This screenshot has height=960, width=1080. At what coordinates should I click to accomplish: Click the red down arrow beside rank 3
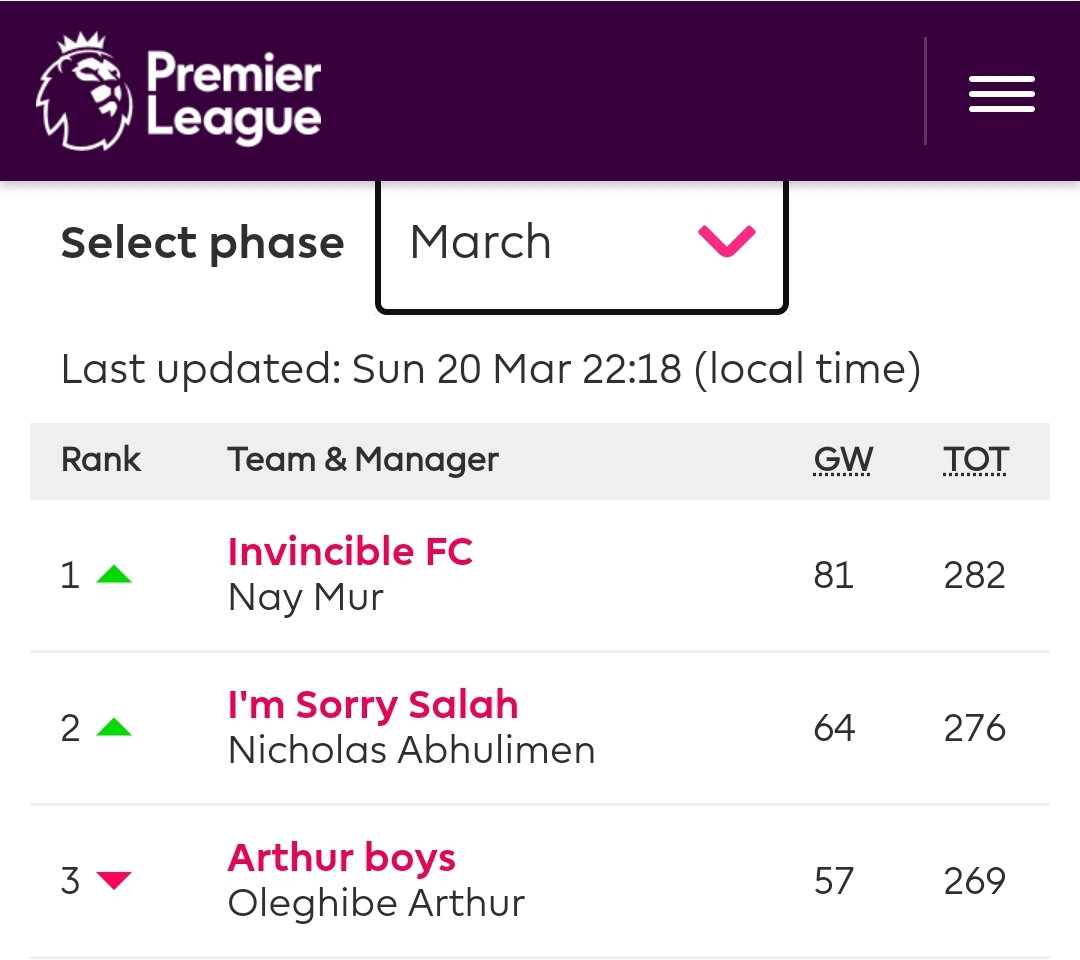pyautogui.click(x=114, y=880)
